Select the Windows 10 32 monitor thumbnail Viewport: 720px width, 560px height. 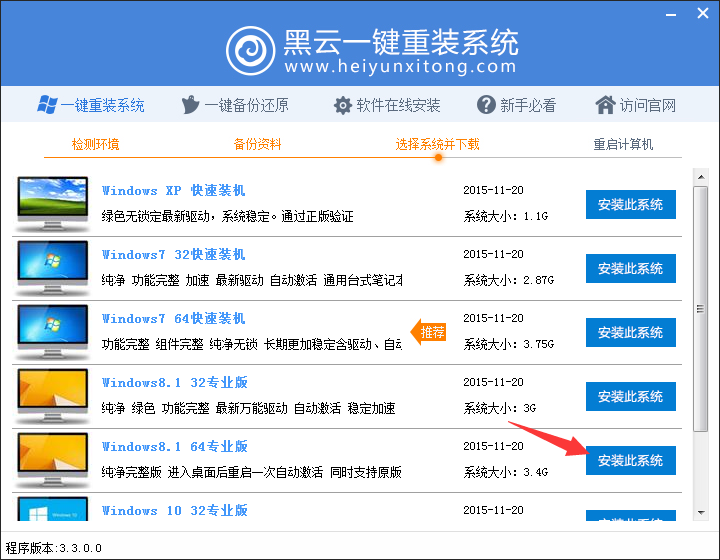click(52, 509)
